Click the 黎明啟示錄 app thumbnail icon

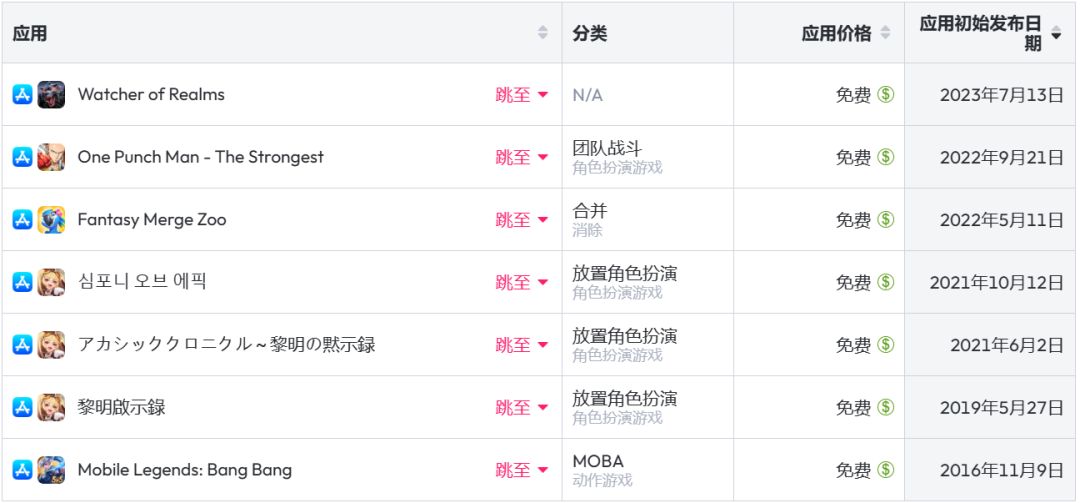51,407
